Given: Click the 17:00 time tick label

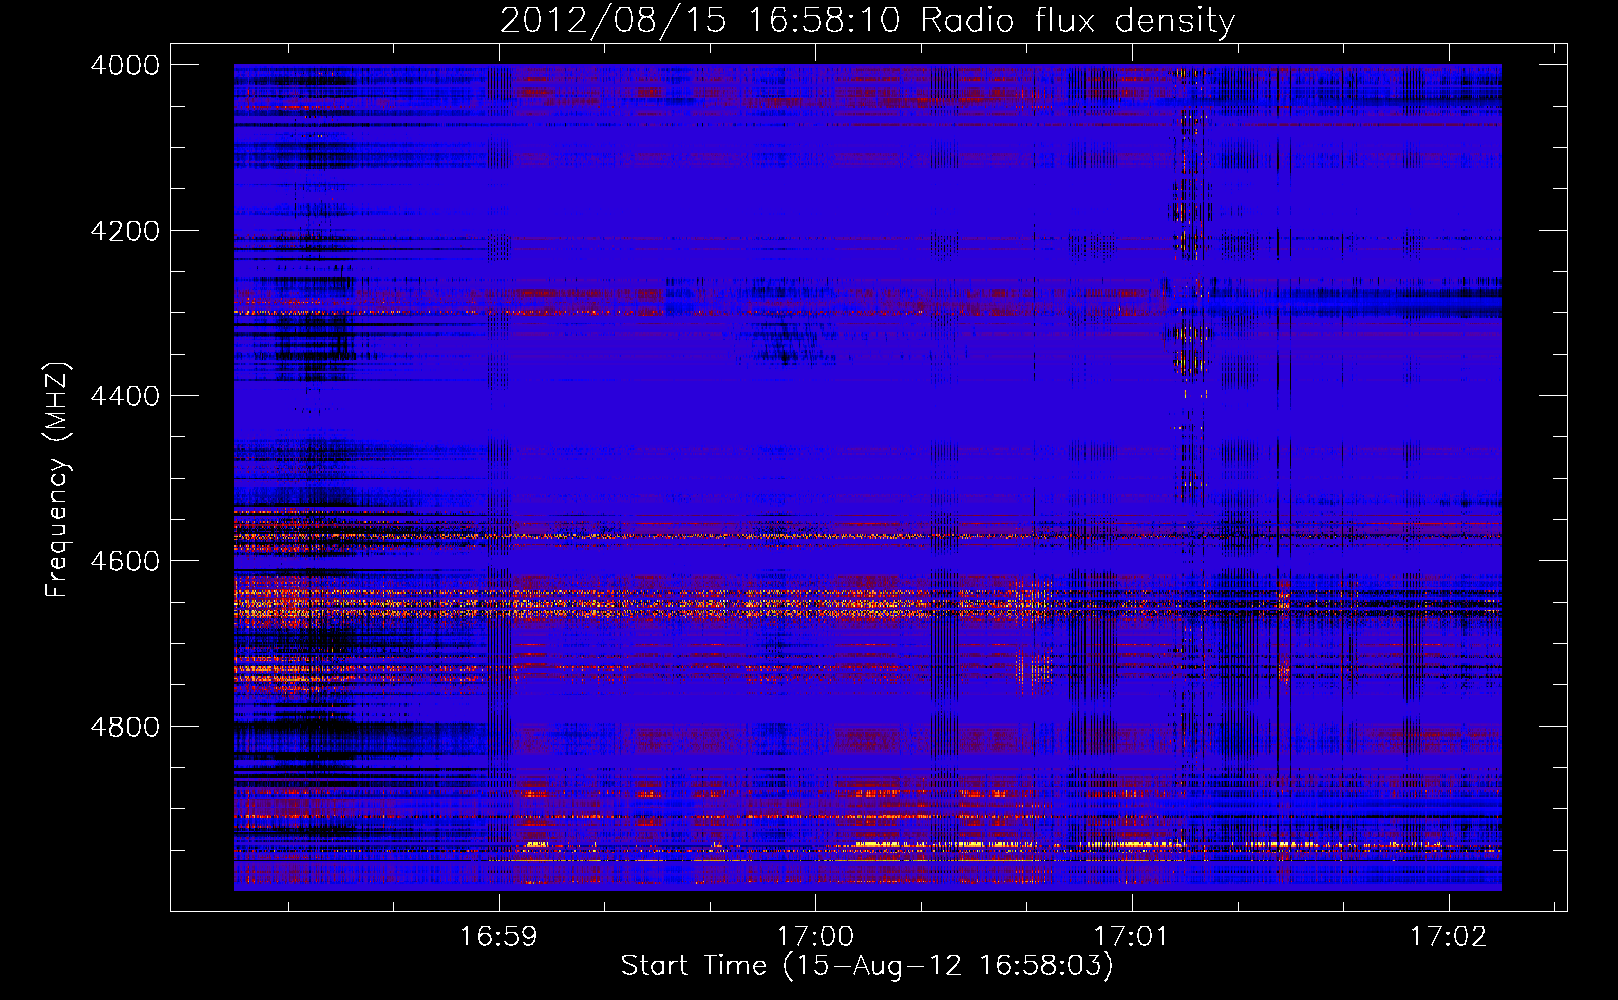Looking at the screenshot, I should [815, 936].
